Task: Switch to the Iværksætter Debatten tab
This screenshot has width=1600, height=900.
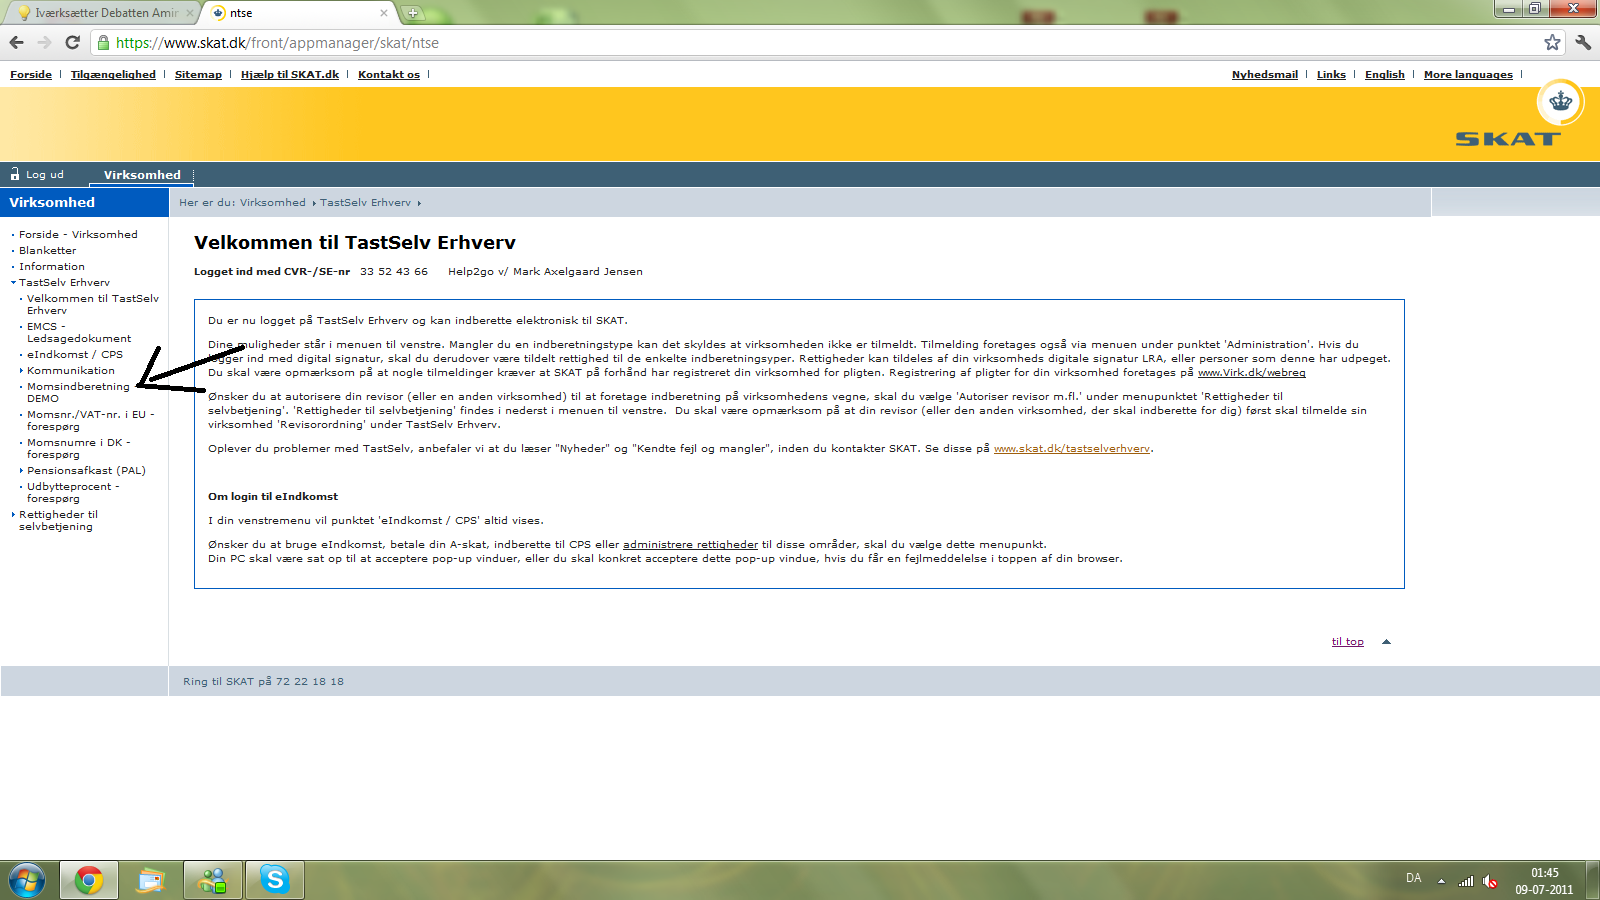Action: point(100,13)
